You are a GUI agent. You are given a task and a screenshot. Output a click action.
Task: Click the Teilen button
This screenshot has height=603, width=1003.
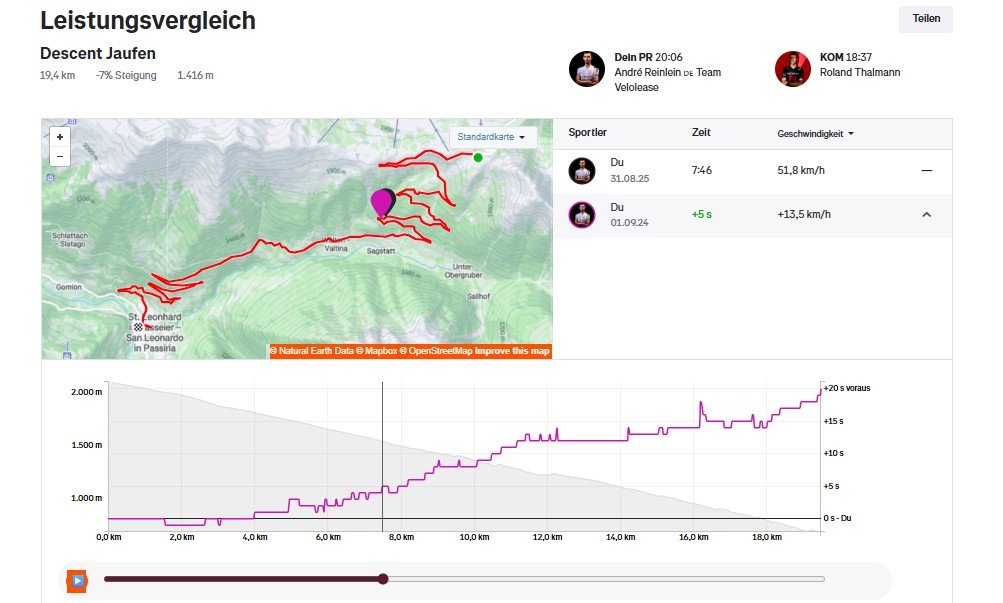click(925, 19)
